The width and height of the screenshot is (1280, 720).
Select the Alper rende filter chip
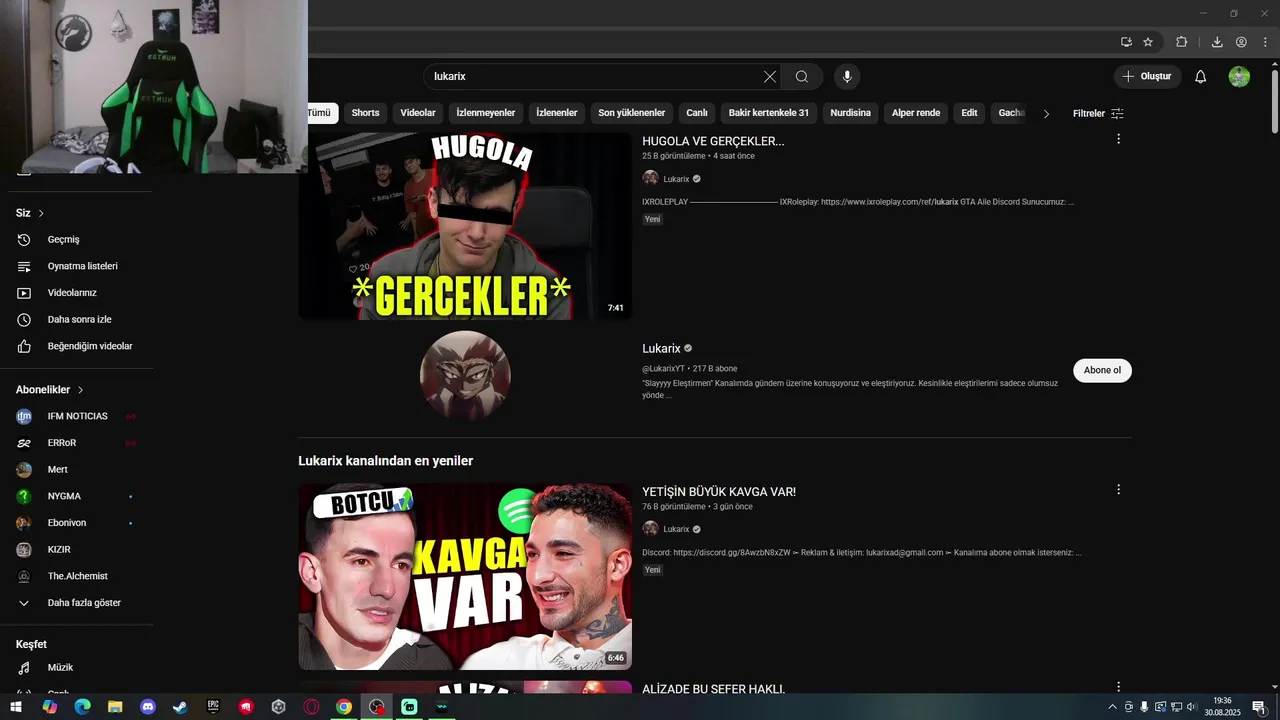point(916,113)
